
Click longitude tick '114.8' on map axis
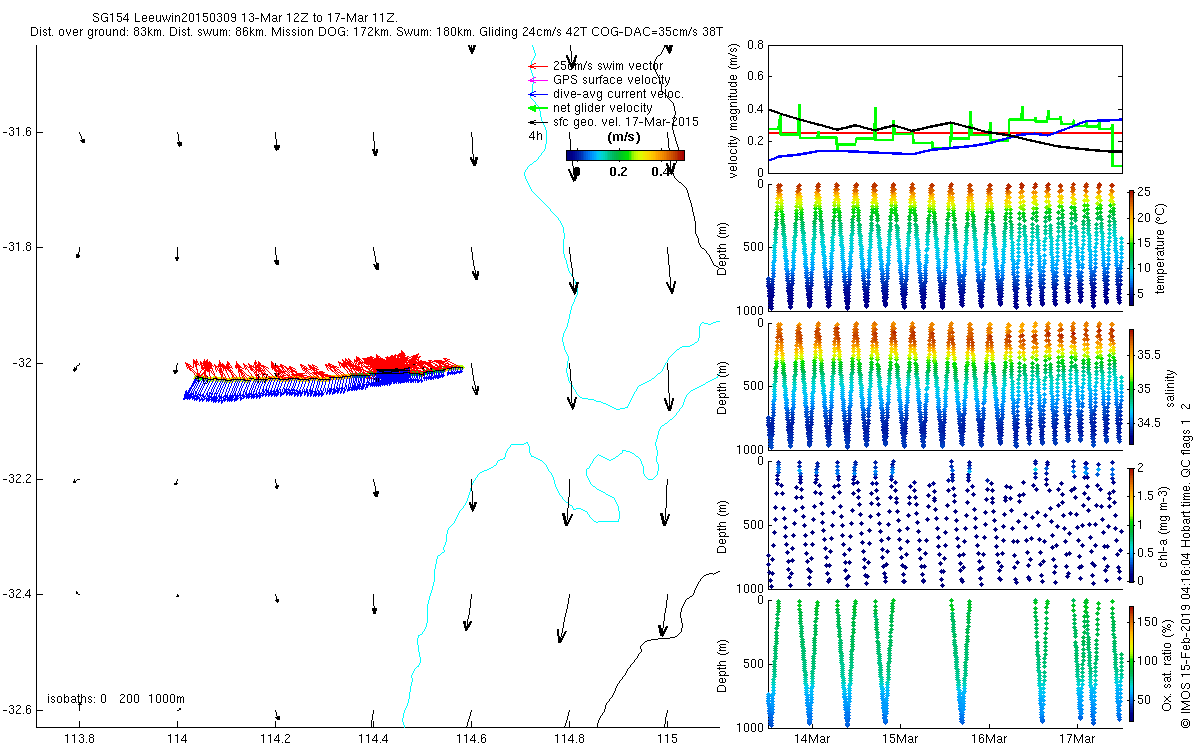tap(569, 739)
